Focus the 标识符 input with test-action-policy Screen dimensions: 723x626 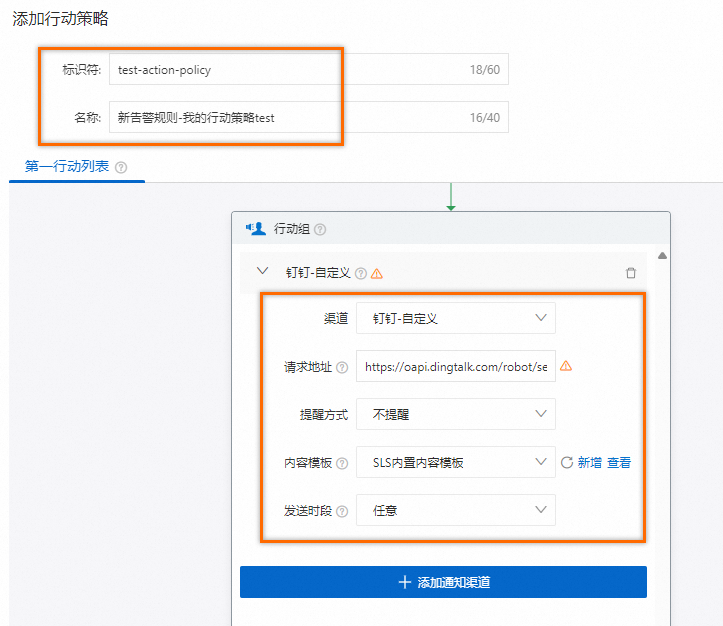pyautogui.click(x=309, y=70)
